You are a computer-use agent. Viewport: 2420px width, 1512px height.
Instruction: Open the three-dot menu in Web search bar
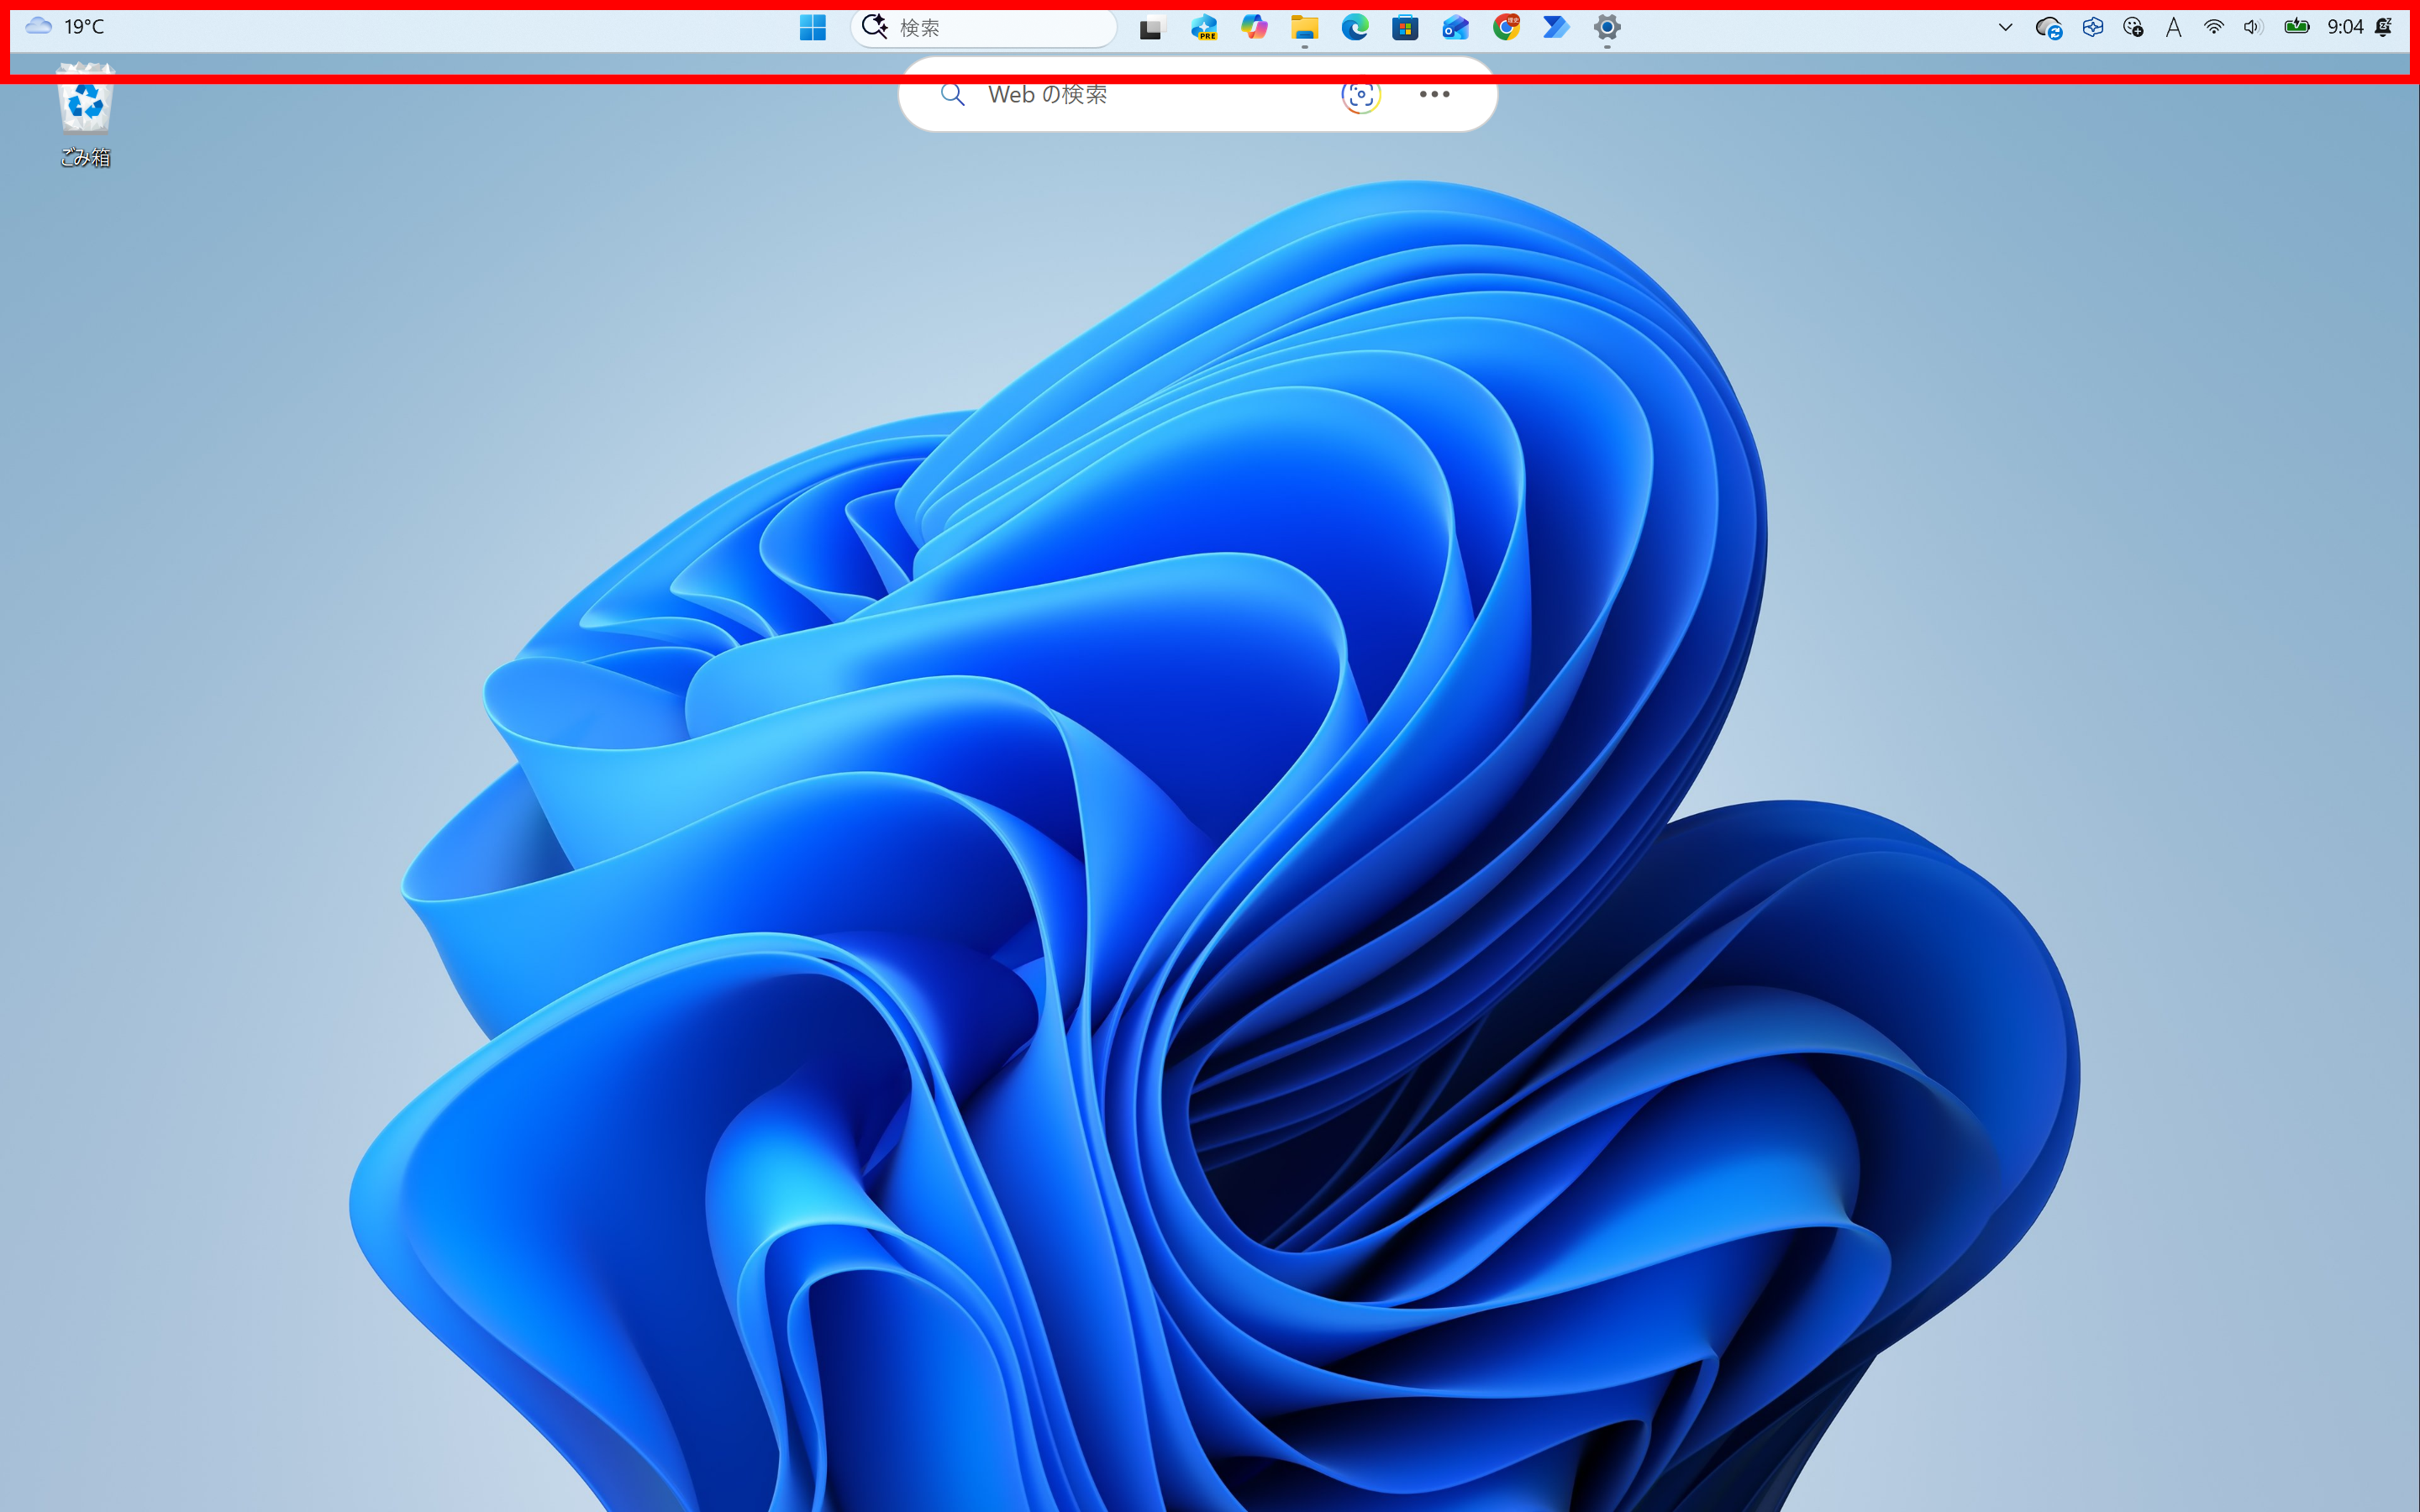coord(1434,94)
